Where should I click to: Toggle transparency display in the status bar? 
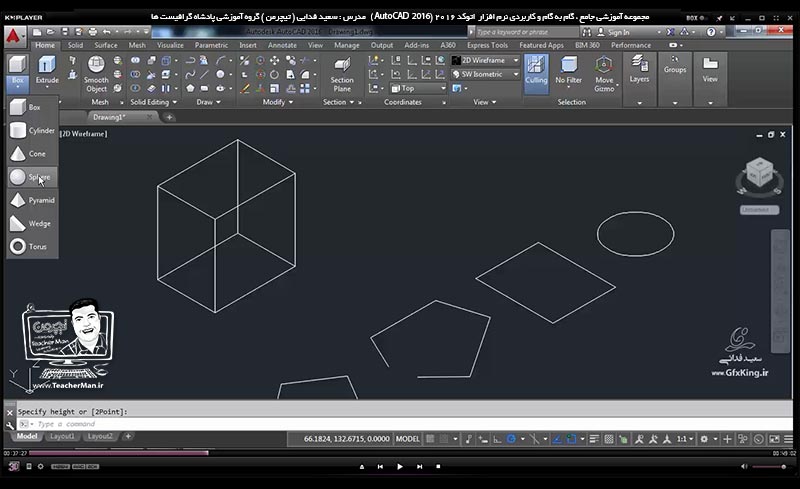click(x=609, y=439)
